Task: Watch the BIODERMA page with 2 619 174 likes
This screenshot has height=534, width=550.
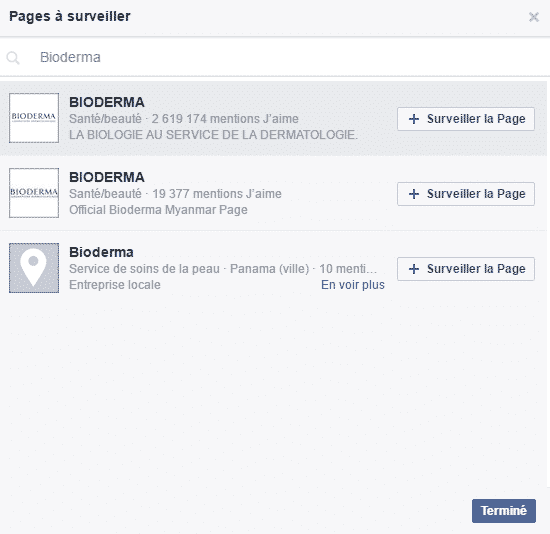Action: (x=466, y=119)
